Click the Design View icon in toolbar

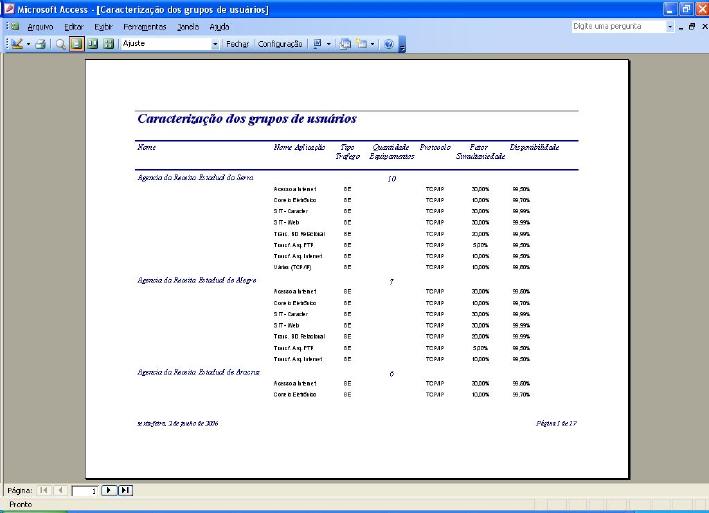coord(17,44)
